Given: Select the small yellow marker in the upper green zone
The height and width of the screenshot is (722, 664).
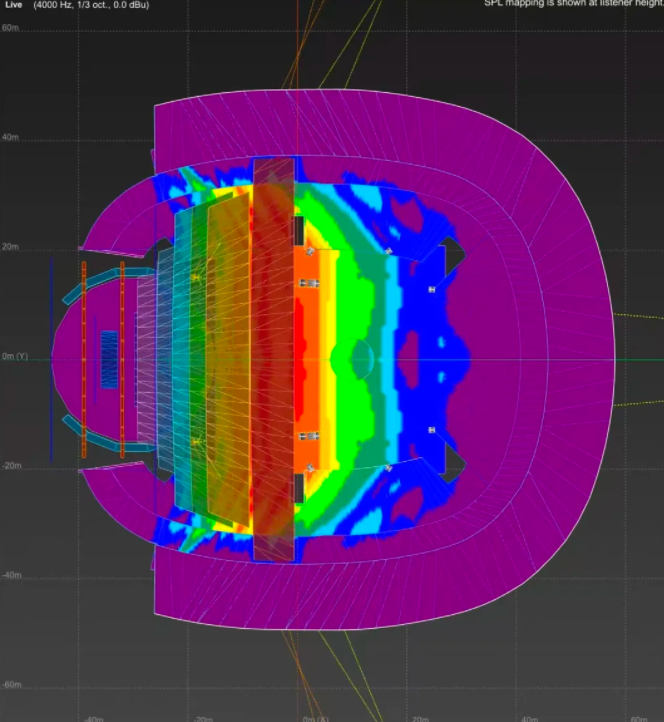Looking at the screenshot, I should click(196, 276).
